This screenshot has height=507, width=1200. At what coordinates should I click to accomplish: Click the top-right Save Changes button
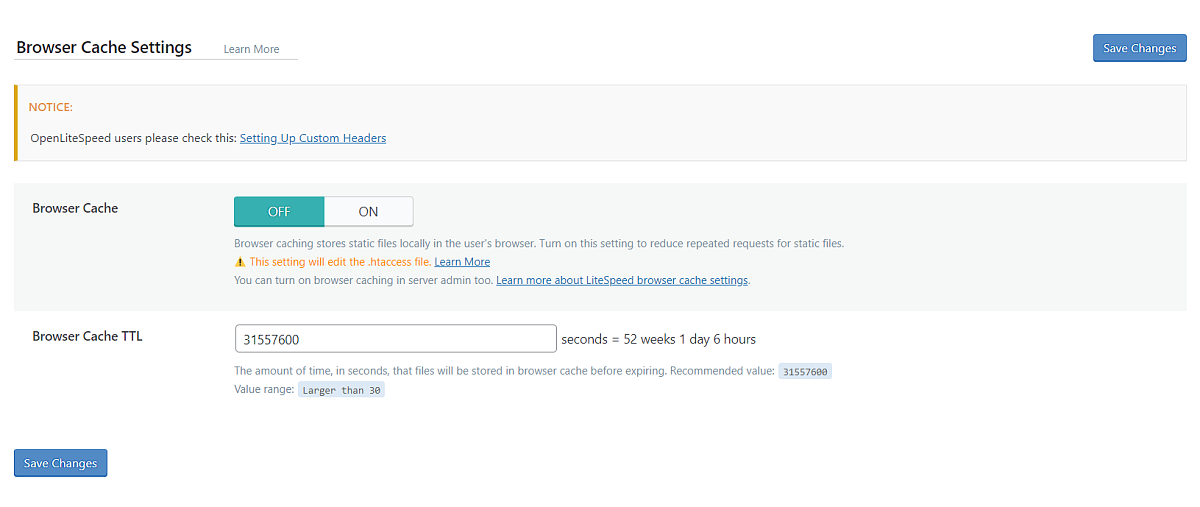1139,48
